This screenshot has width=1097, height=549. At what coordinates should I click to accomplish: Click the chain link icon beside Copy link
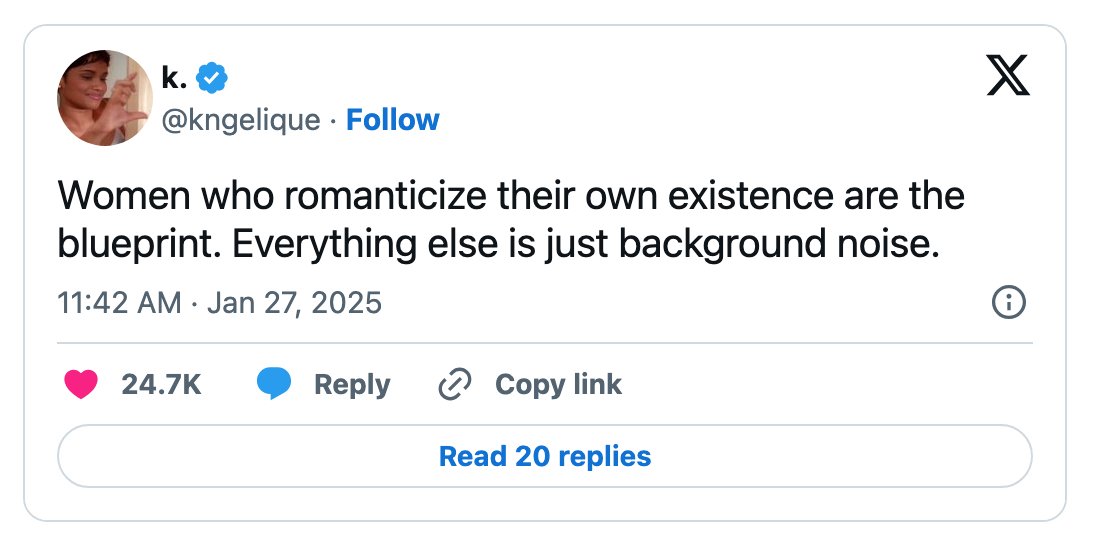coord(455,385)
